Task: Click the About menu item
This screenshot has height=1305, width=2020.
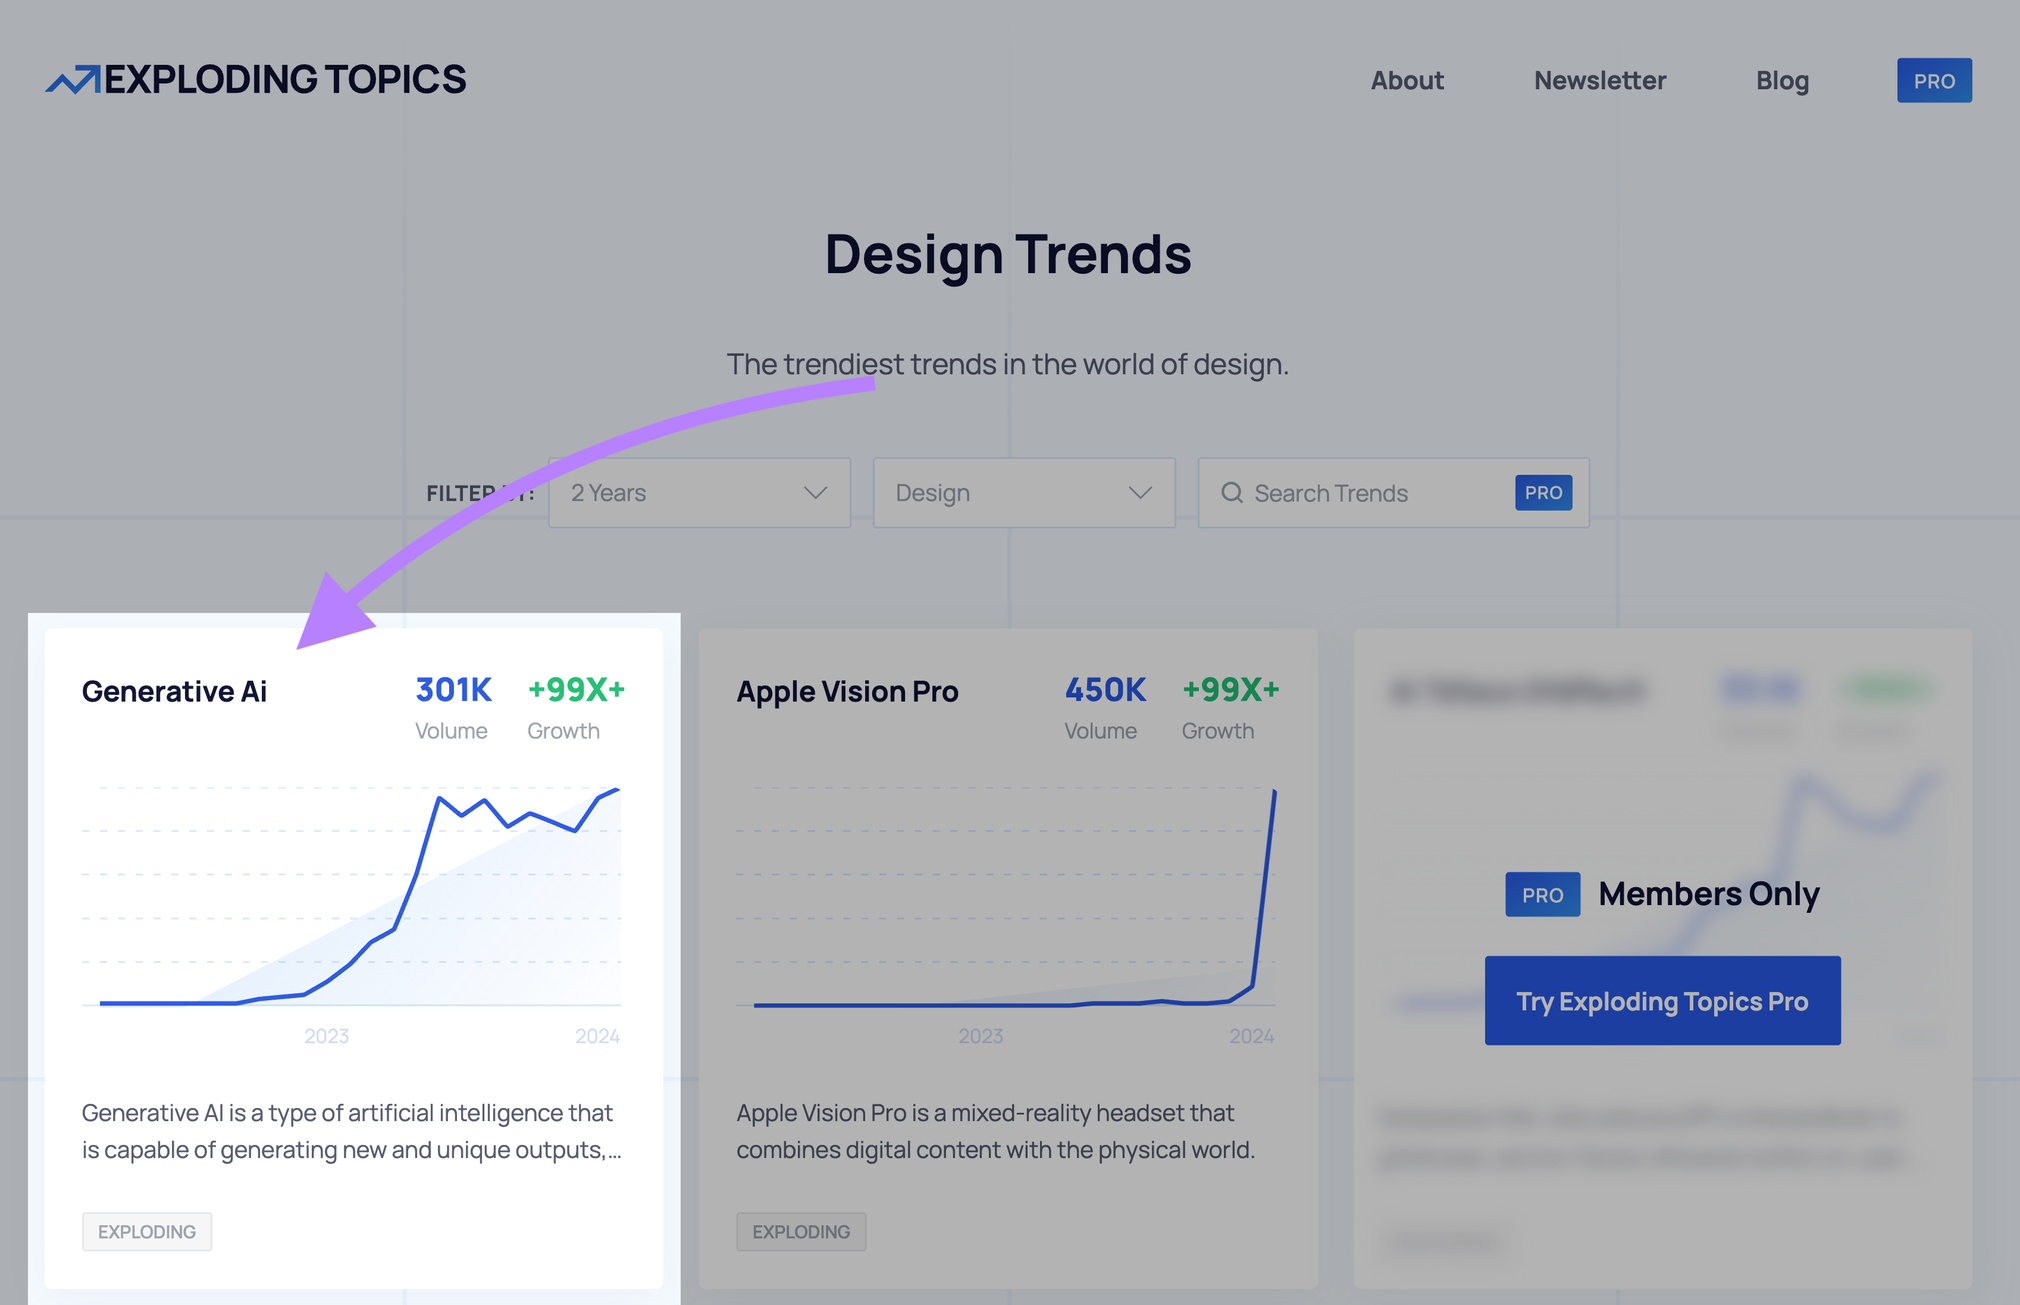Action: [1408, 80]
